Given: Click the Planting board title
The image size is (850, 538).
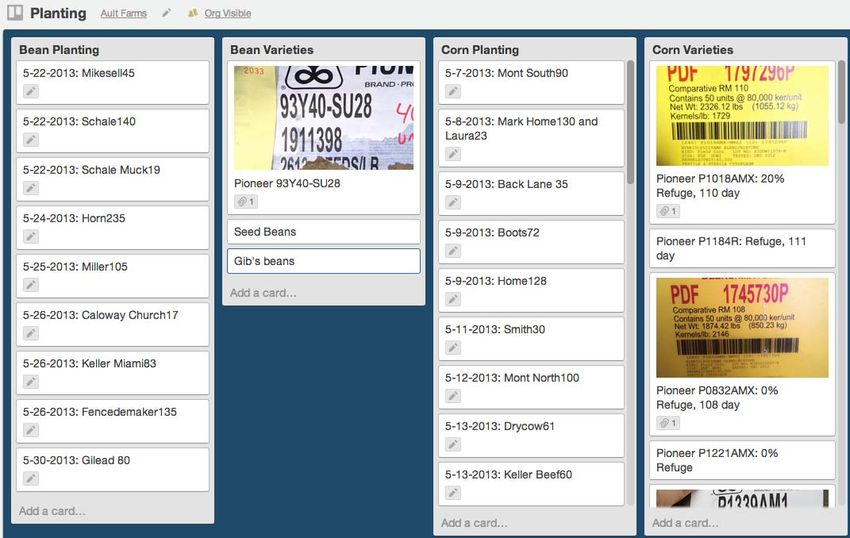Looking at the screenshot, I should 58,13.
